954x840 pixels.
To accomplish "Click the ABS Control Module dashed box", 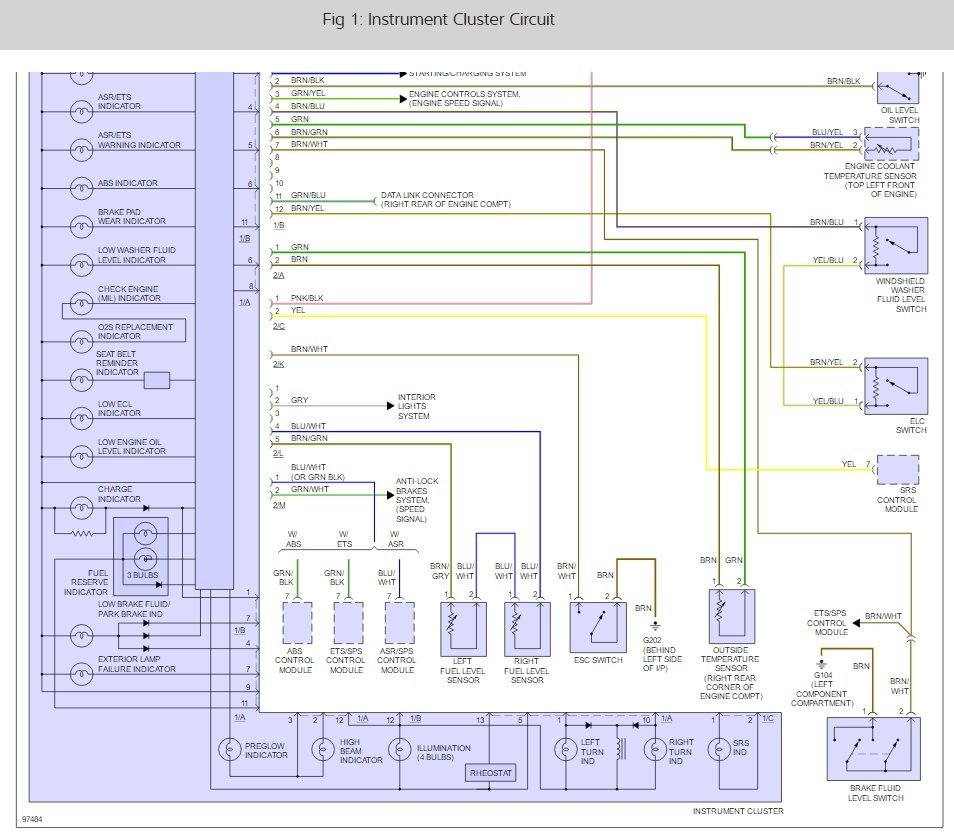I will [297, 623].
